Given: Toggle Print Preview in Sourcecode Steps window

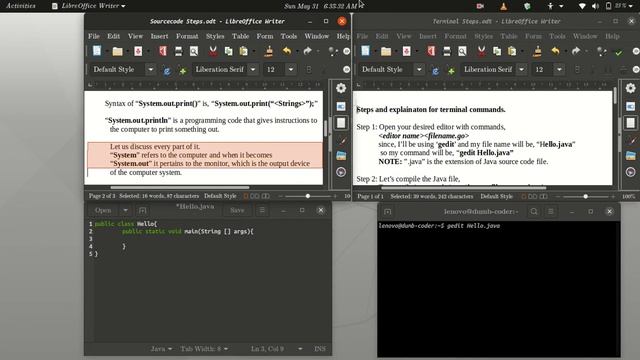Looking at the screenshot, I should [x=194, y=51].
